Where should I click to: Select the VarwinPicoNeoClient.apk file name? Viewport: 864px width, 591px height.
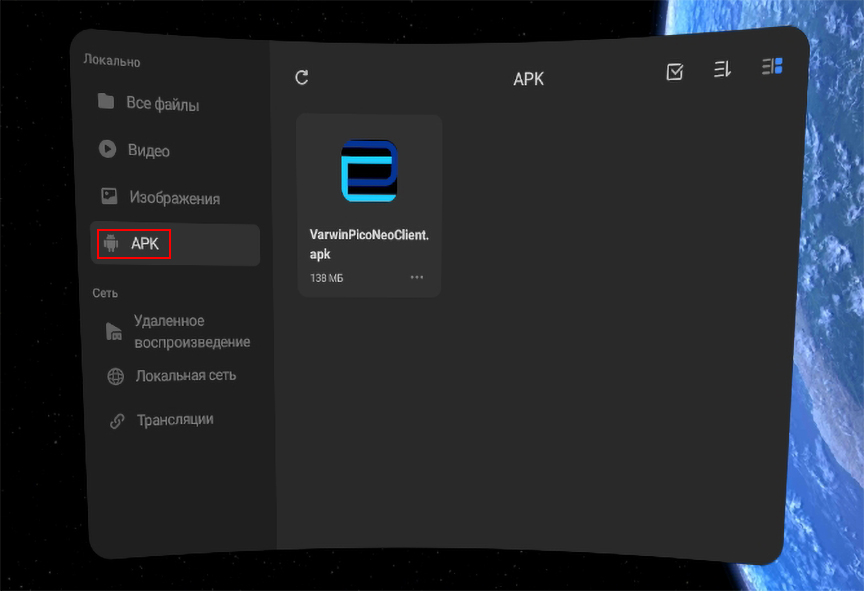tap(369, 243)
